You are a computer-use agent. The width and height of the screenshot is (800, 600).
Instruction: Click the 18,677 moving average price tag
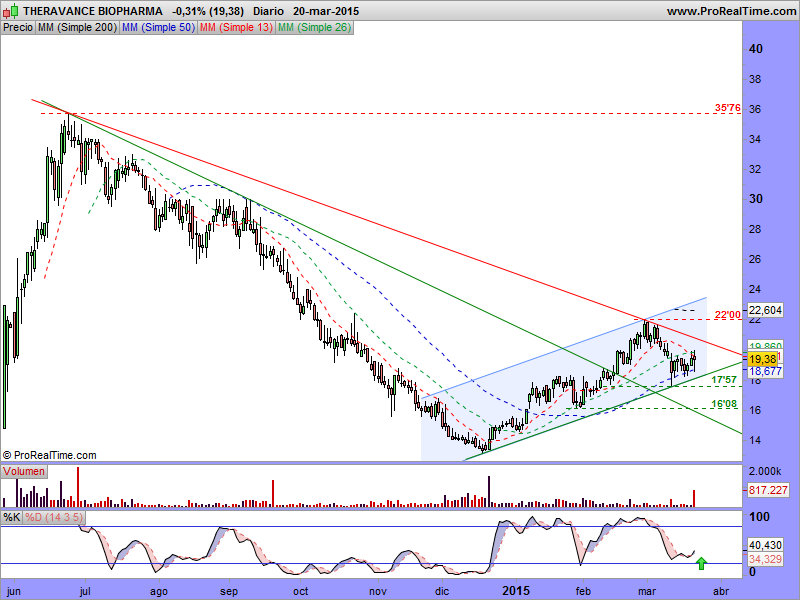[x=765, y=371]
